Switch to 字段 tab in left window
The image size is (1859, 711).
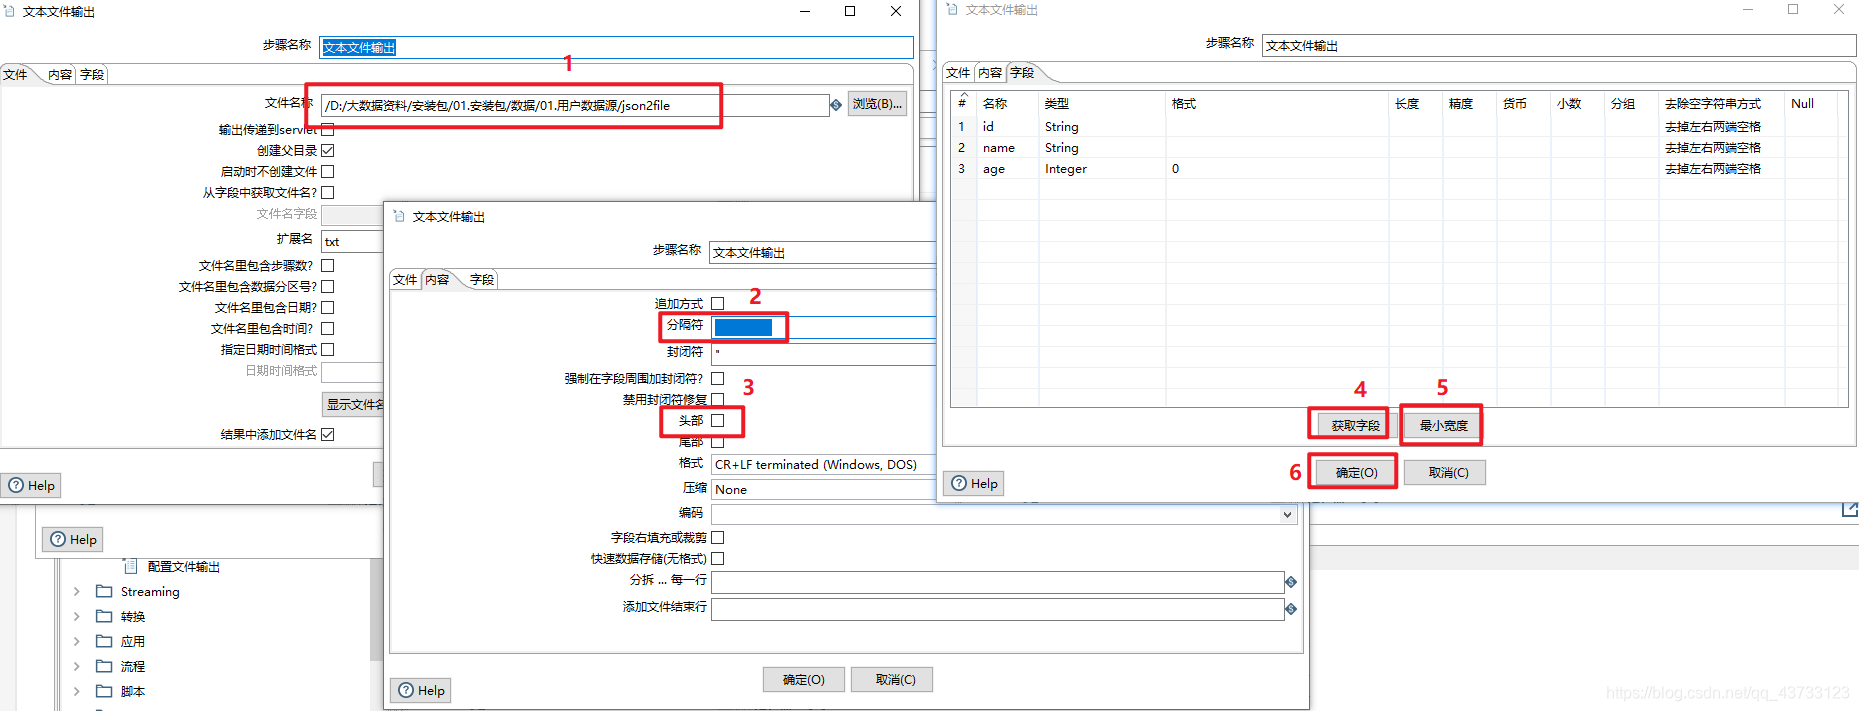click(92, 74)
